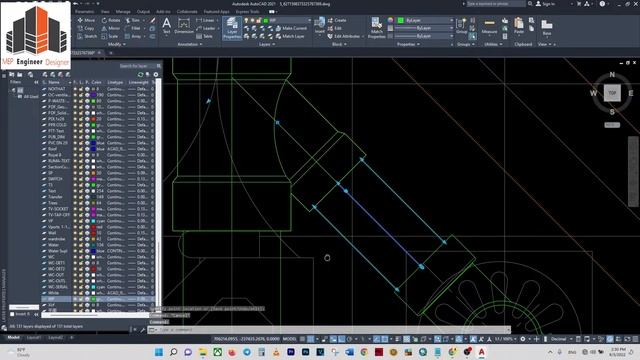
Task: Expand the Block panel dropdown
Action: point(339,44)
